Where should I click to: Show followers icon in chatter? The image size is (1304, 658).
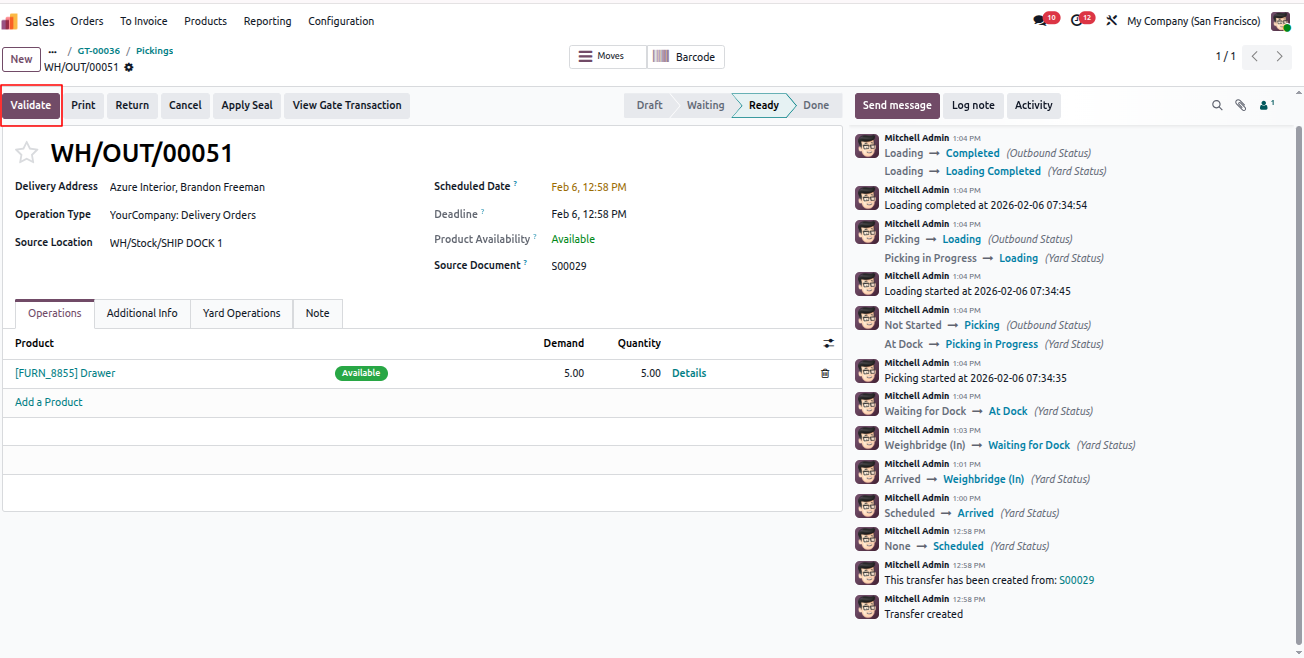point(1267,105)
